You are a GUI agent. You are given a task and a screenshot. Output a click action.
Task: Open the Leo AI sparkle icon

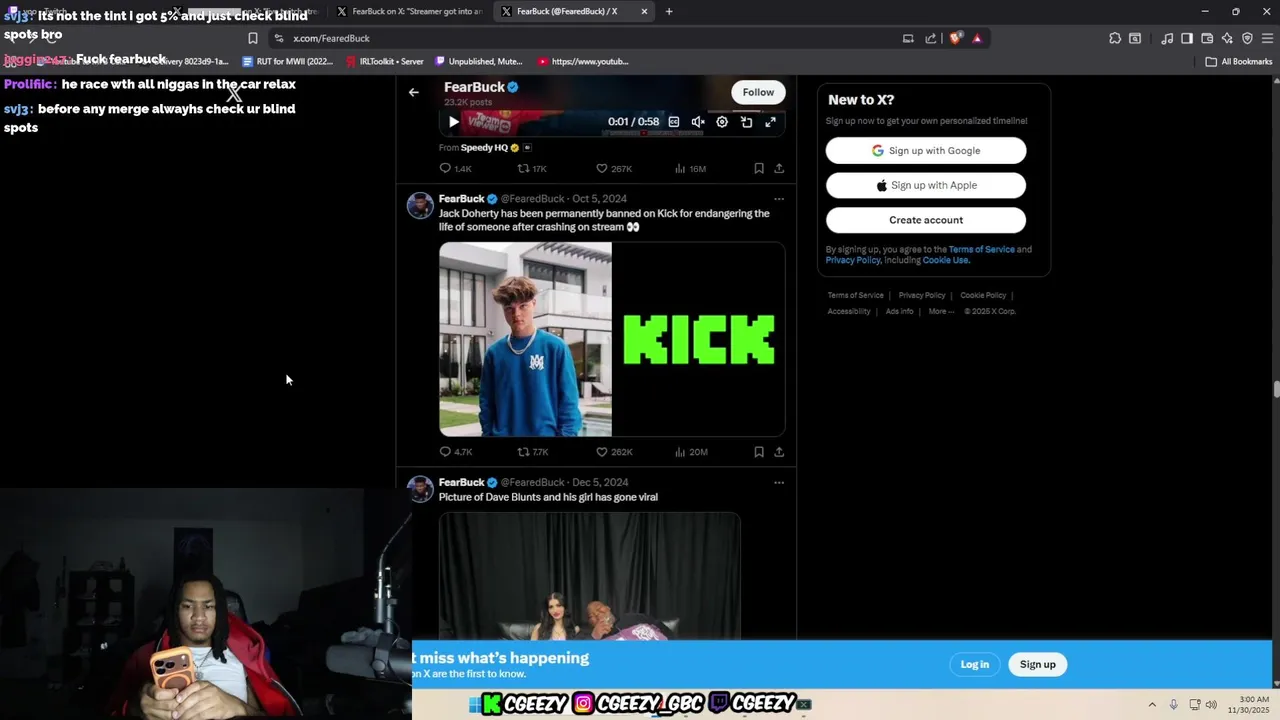coord(1227,38)
